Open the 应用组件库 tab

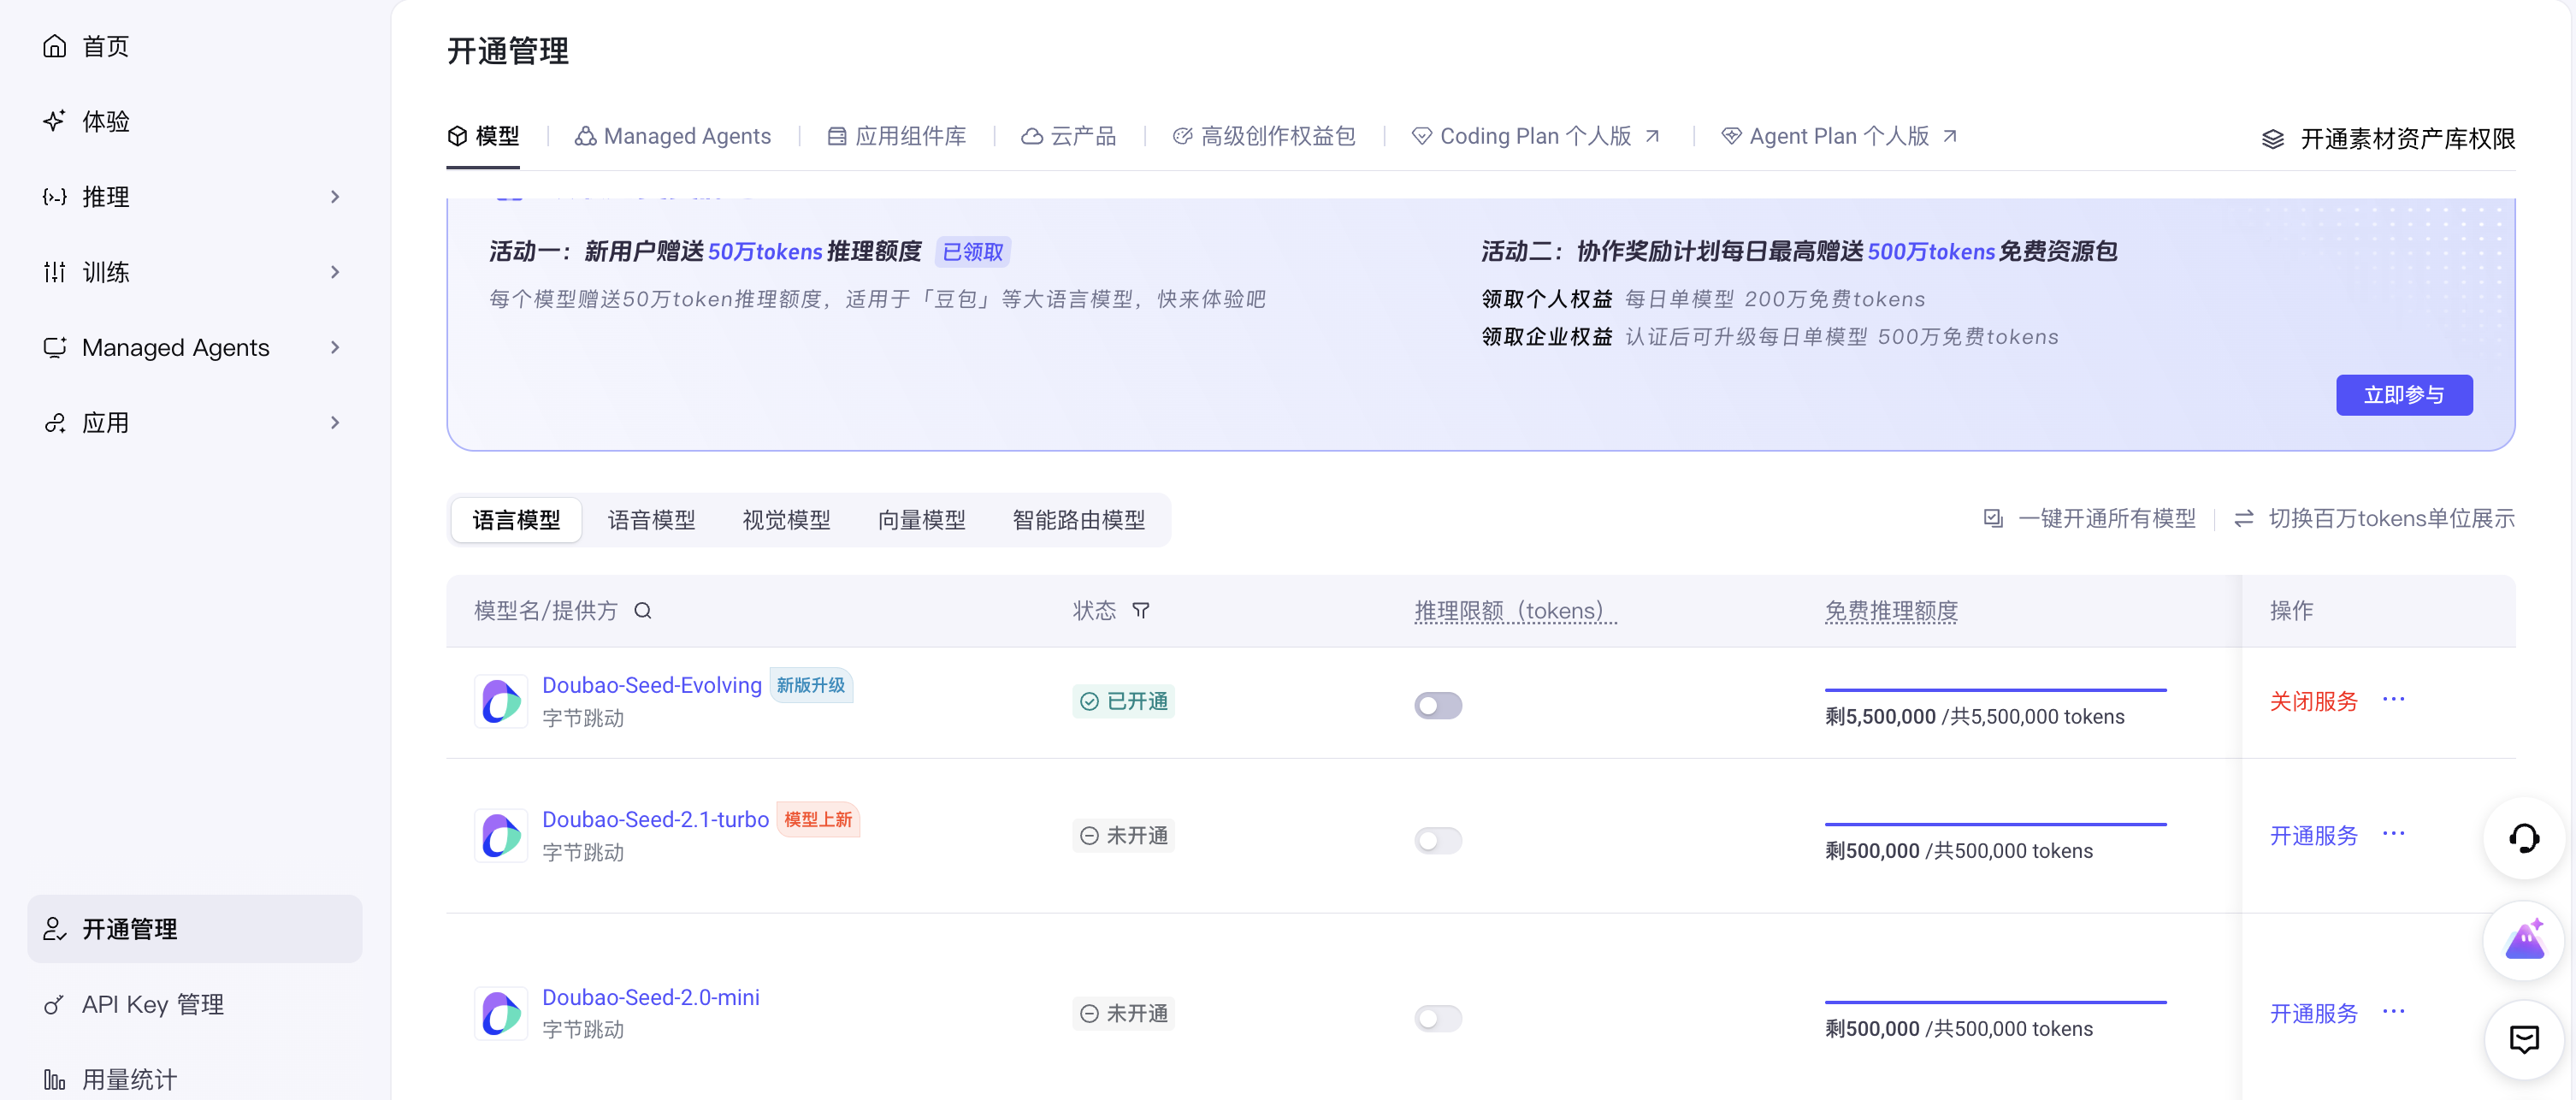tap(897, 136)
